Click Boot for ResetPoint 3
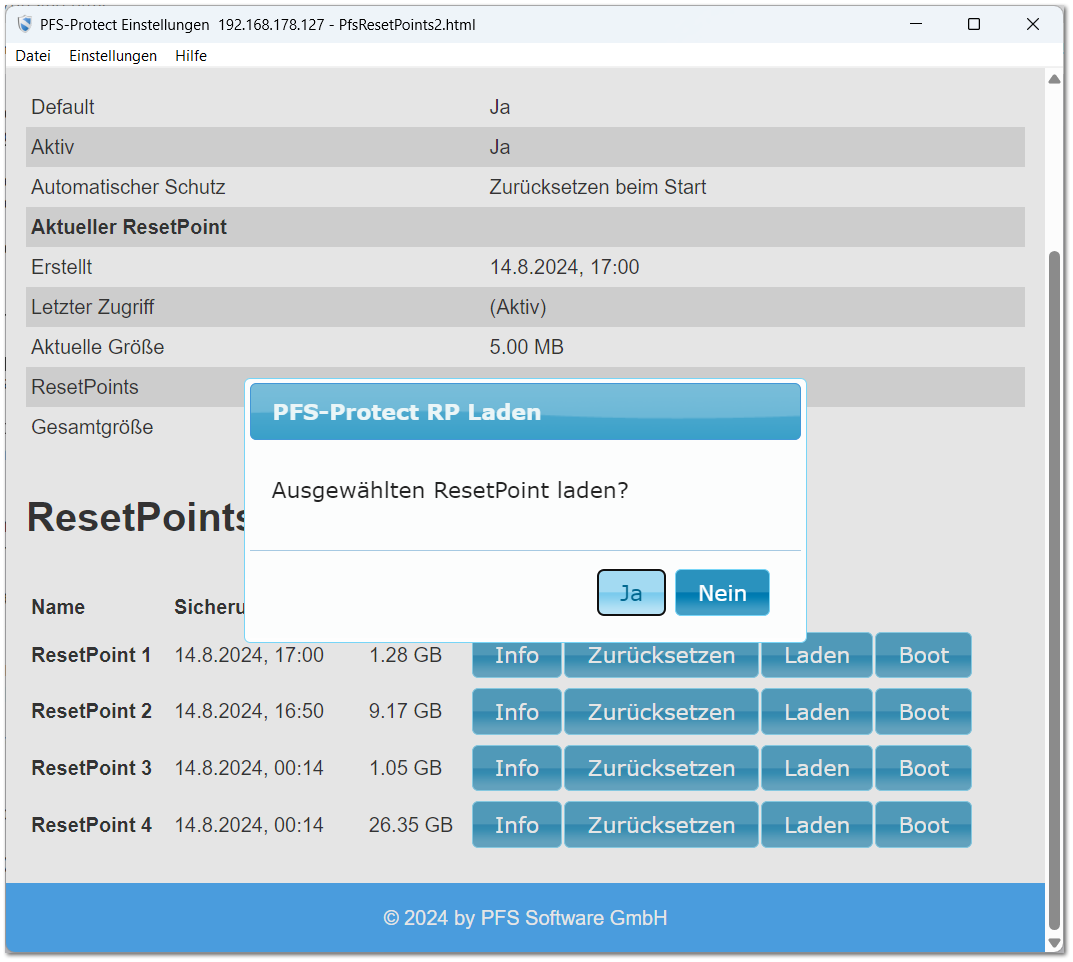This screenshot has width=1073, height=962. click(923, 768)
